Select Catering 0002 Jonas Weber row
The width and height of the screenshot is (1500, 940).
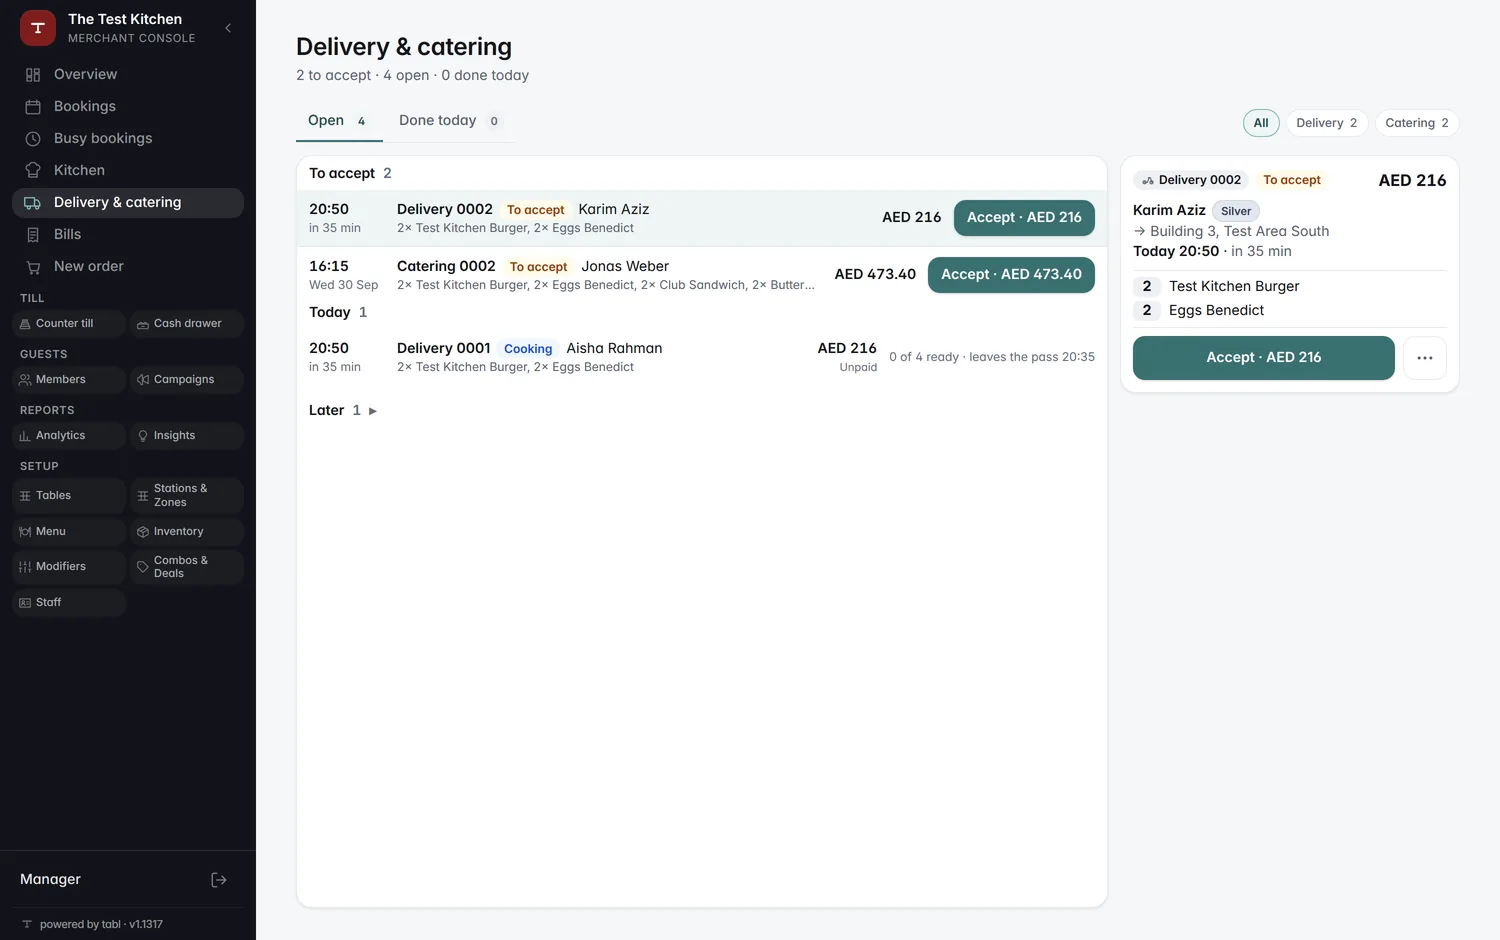point(701,275)
